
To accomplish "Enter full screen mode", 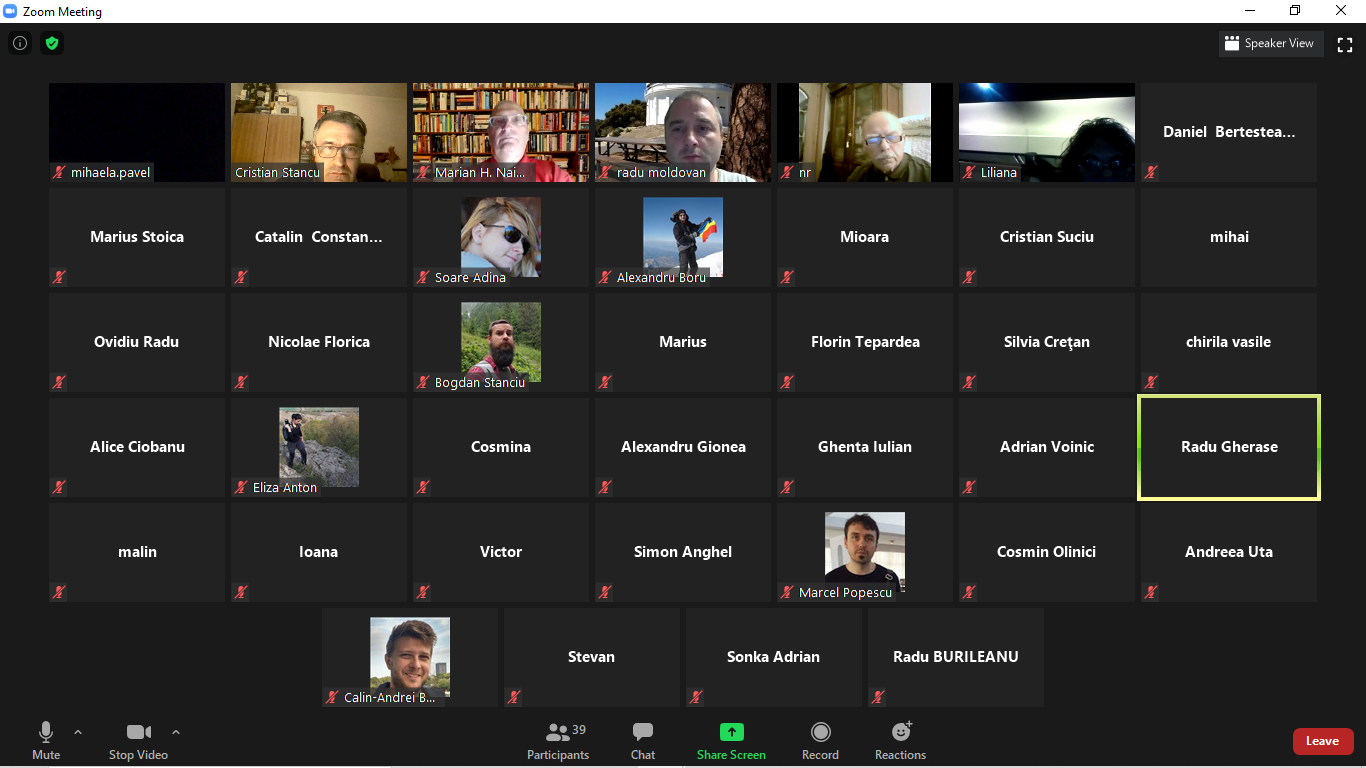I will point(1345,45).
